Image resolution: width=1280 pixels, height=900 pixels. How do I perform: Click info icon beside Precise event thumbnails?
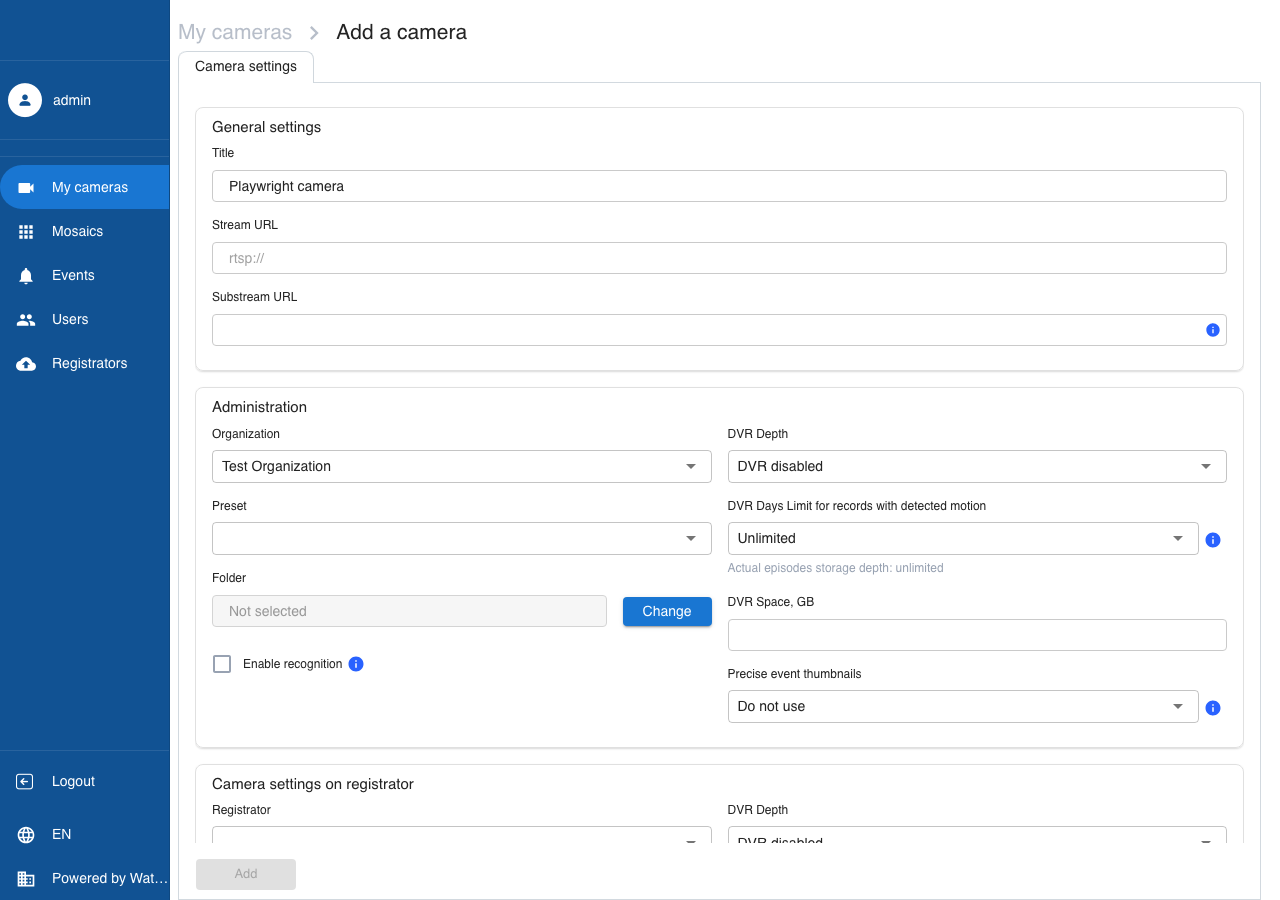click(x=1213, y=708)
